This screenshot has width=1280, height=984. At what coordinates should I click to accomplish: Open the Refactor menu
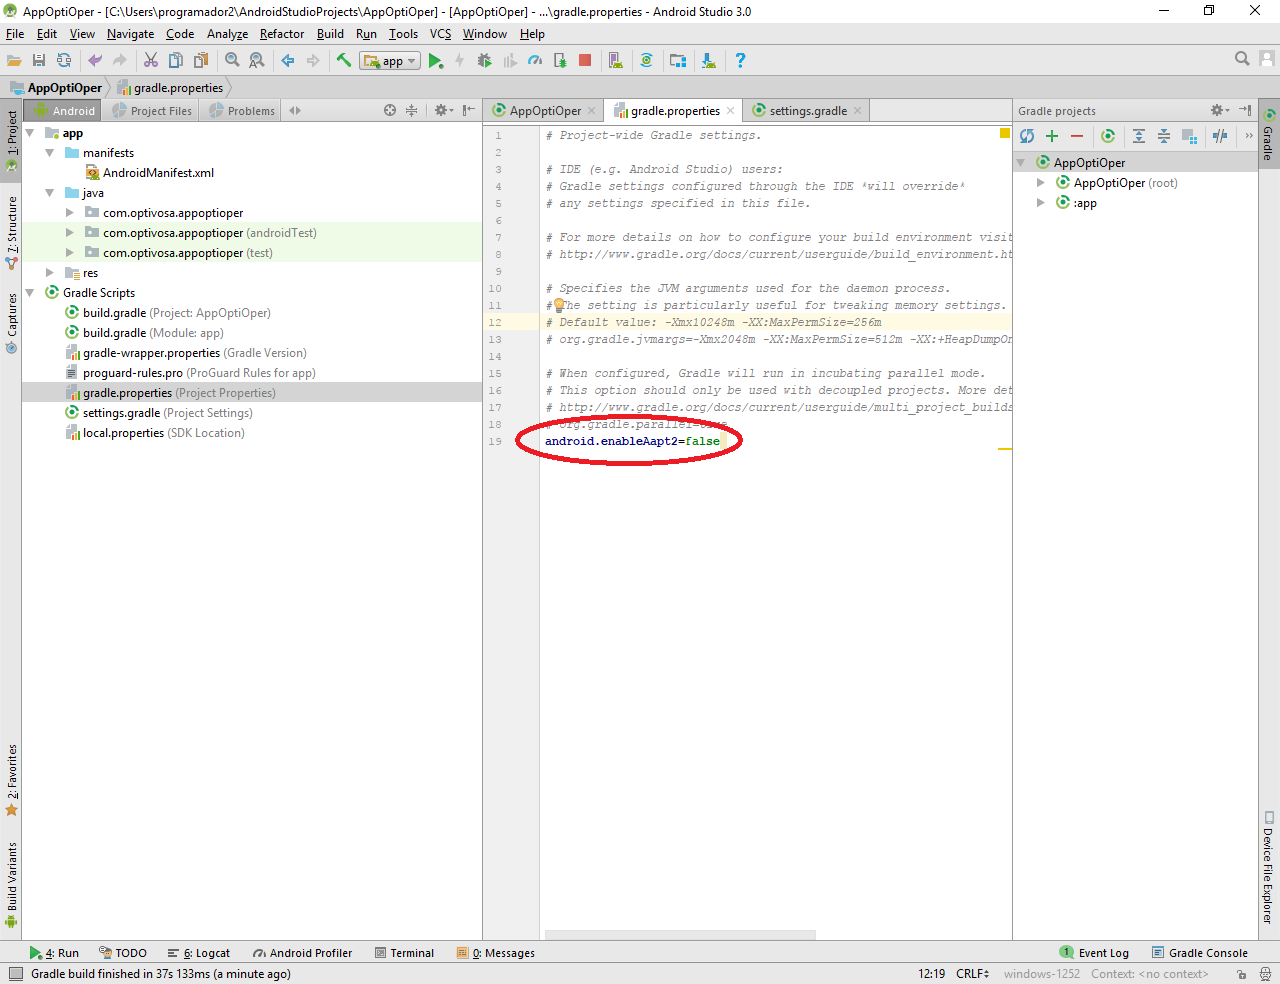coord(282,34)
